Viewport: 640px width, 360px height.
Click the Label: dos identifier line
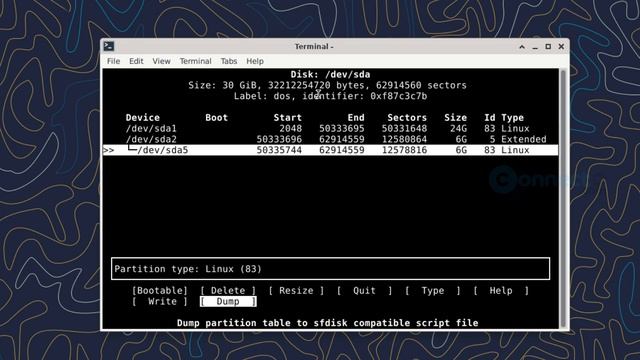330,96
